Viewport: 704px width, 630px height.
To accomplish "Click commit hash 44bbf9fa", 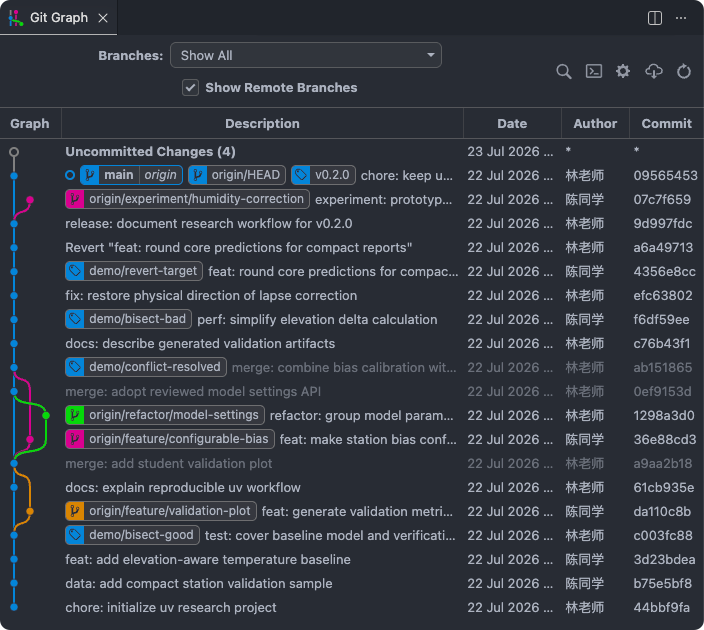I will [x=661, y=608].
